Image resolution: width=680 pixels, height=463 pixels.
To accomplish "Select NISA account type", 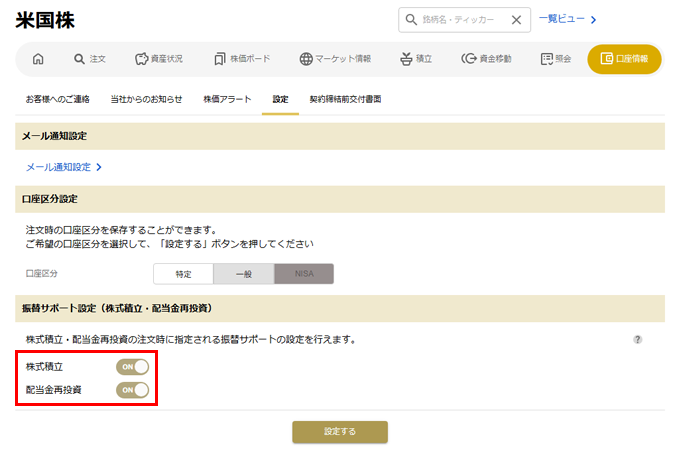I will tap(304, 274).
